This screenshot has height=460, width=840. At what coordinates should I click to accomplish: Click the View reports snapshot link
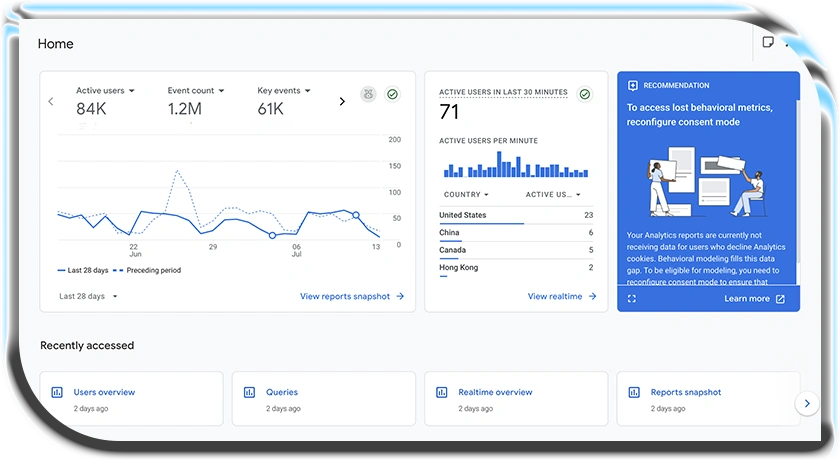[351, 296]
